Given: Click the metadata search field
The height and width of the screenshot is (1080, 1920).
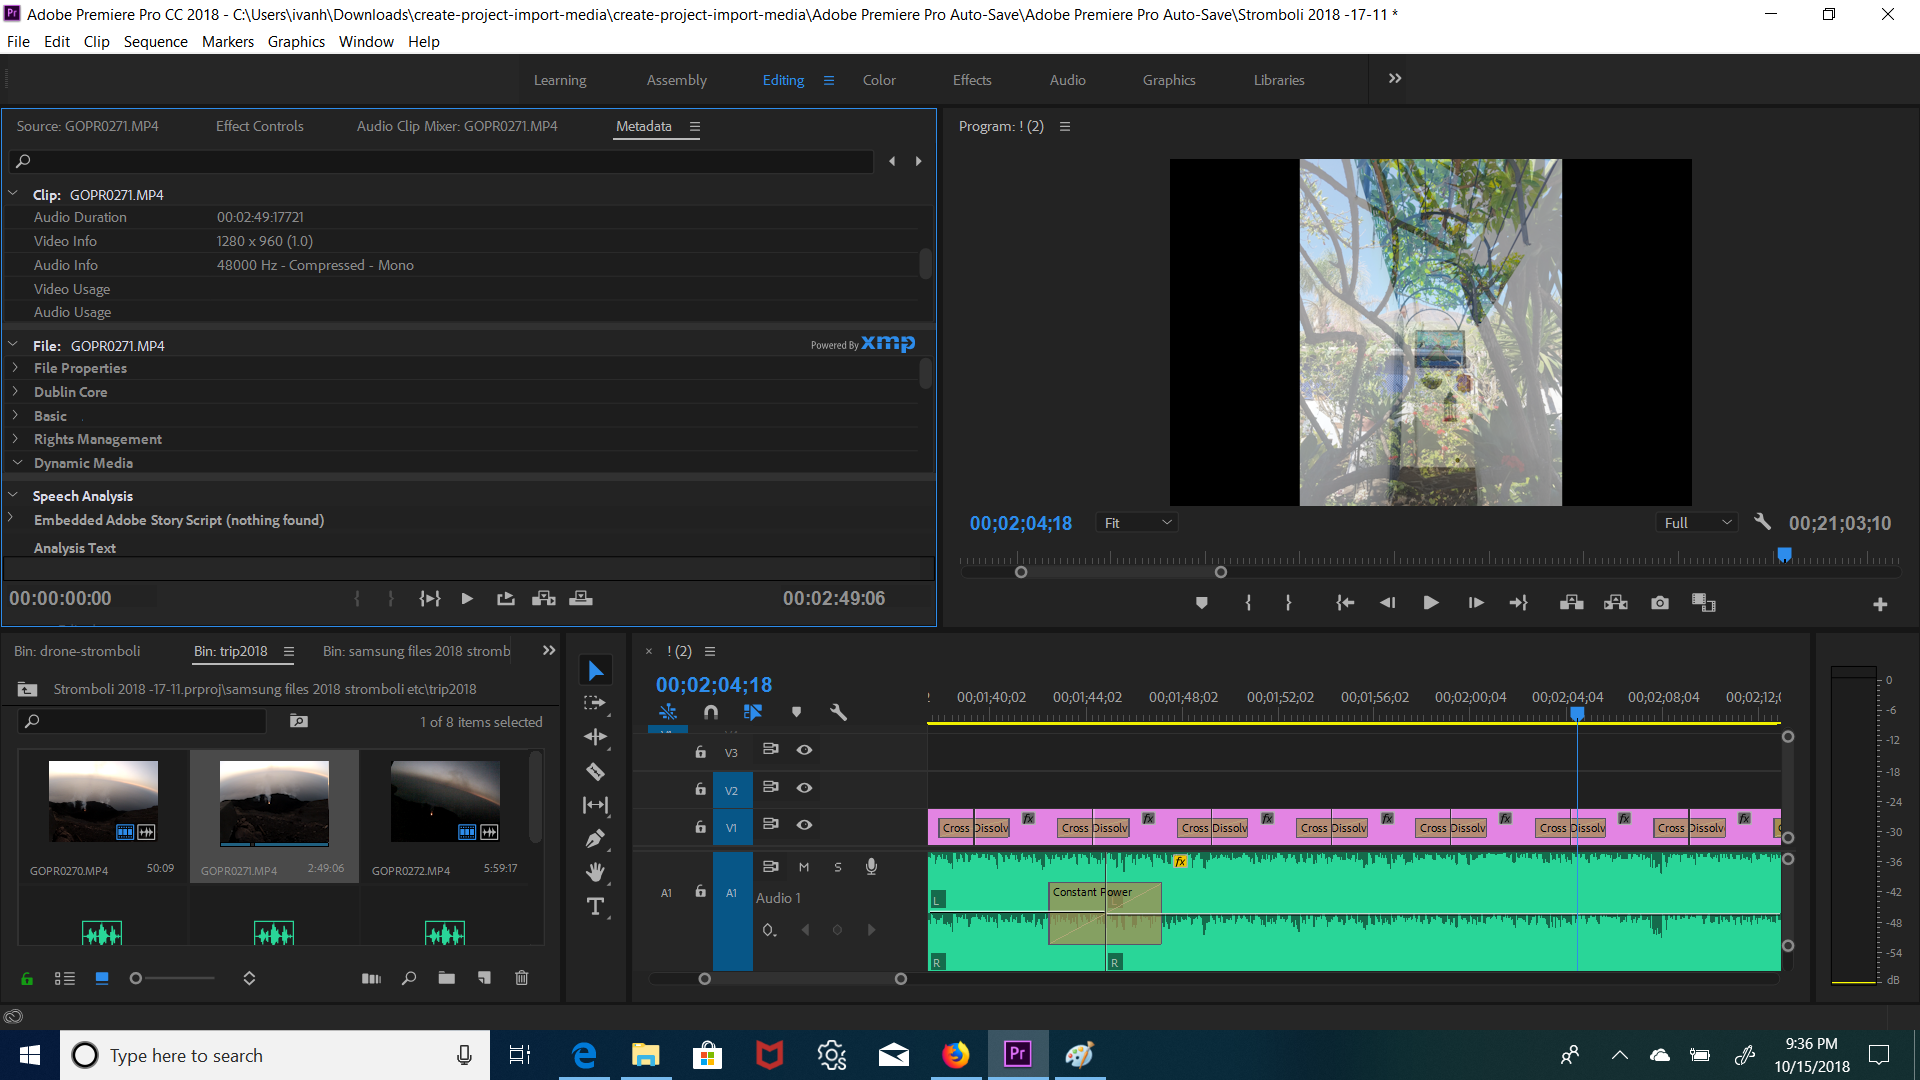Looking at the screenshot, I should (x=440, y=161).
